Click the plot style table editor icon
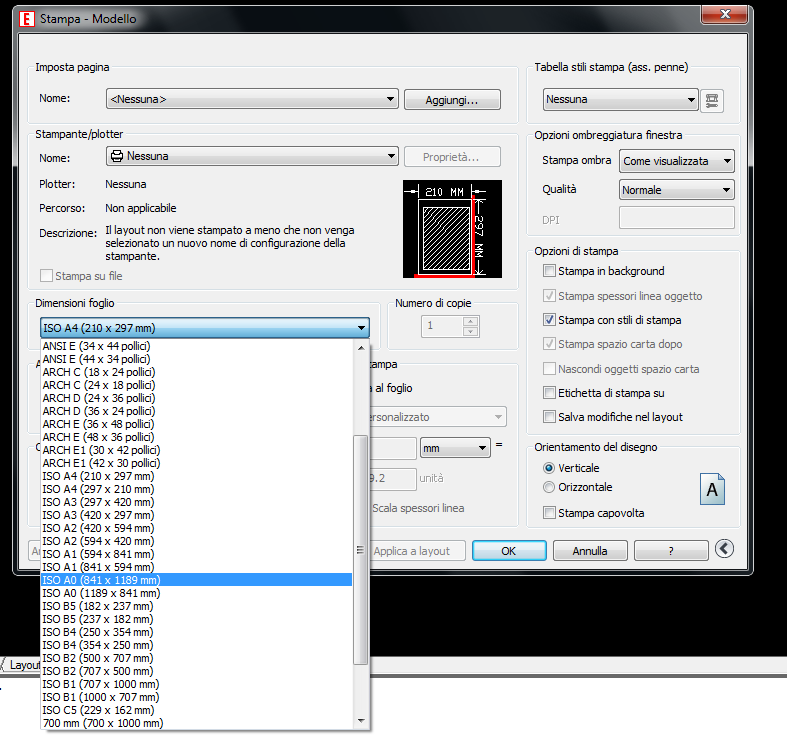This screenshot has width=787, height=736. [x=712, y=100]
